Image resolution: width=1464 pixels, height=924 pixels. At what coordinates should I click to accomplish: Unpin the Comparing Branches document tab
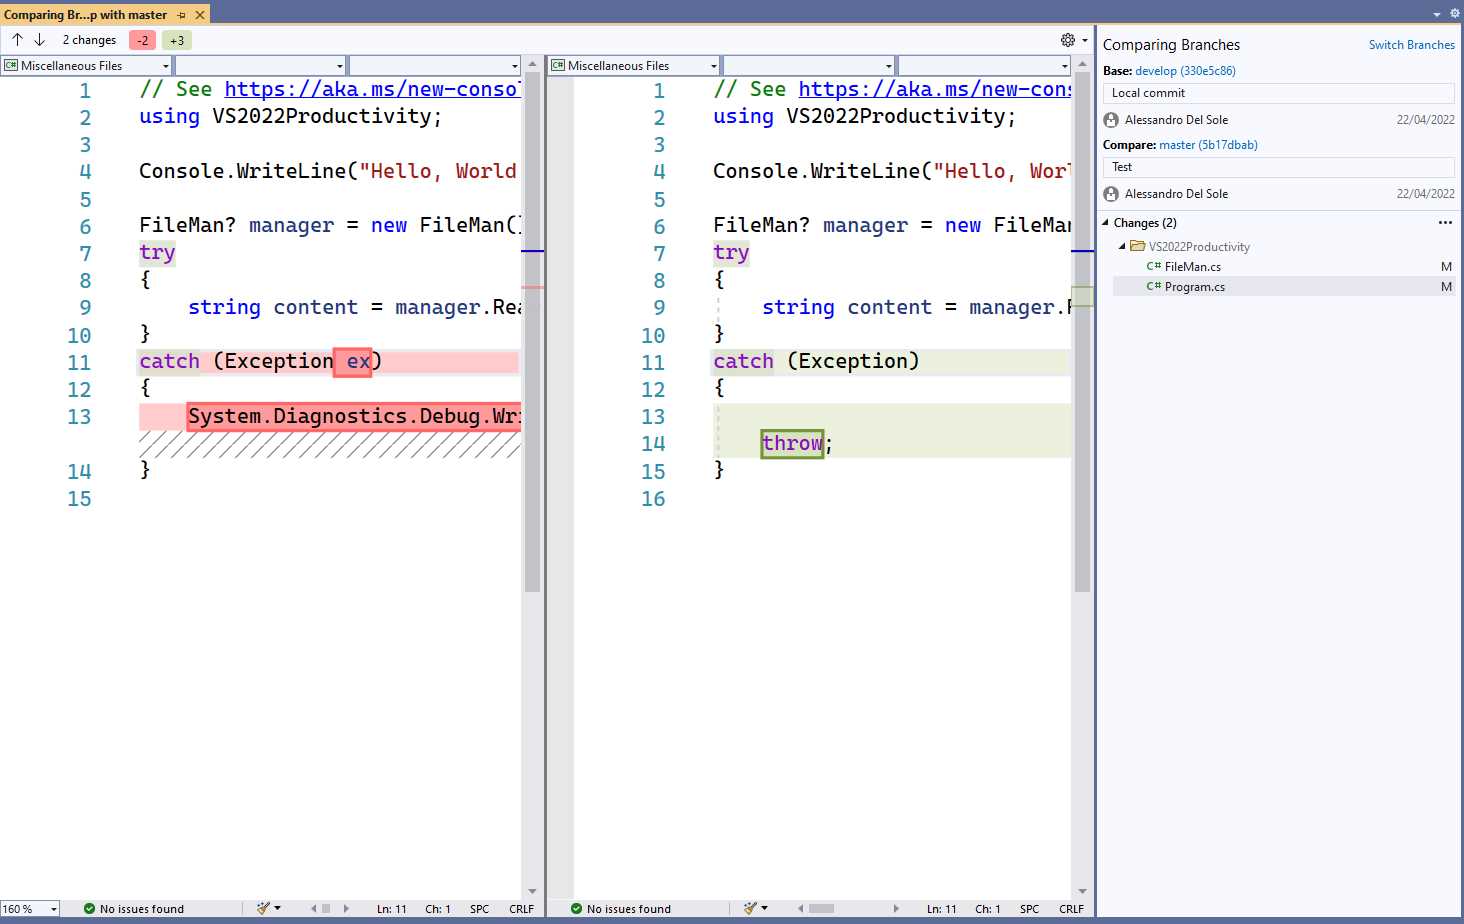click(183, 15)
